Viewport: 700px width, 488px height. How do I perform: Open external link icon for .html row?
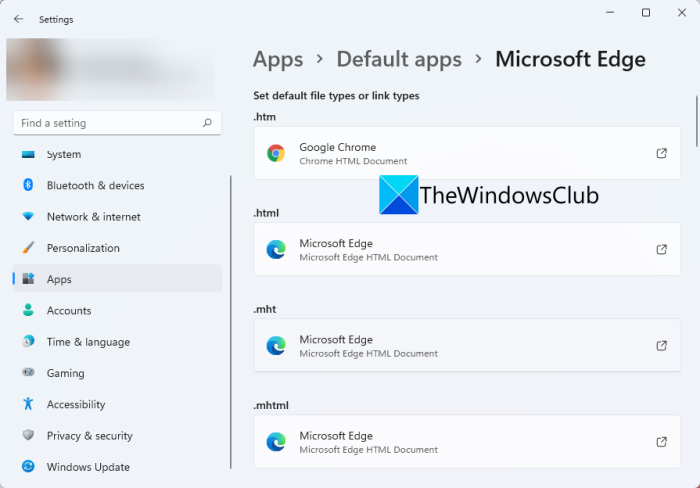pos(661,249)
